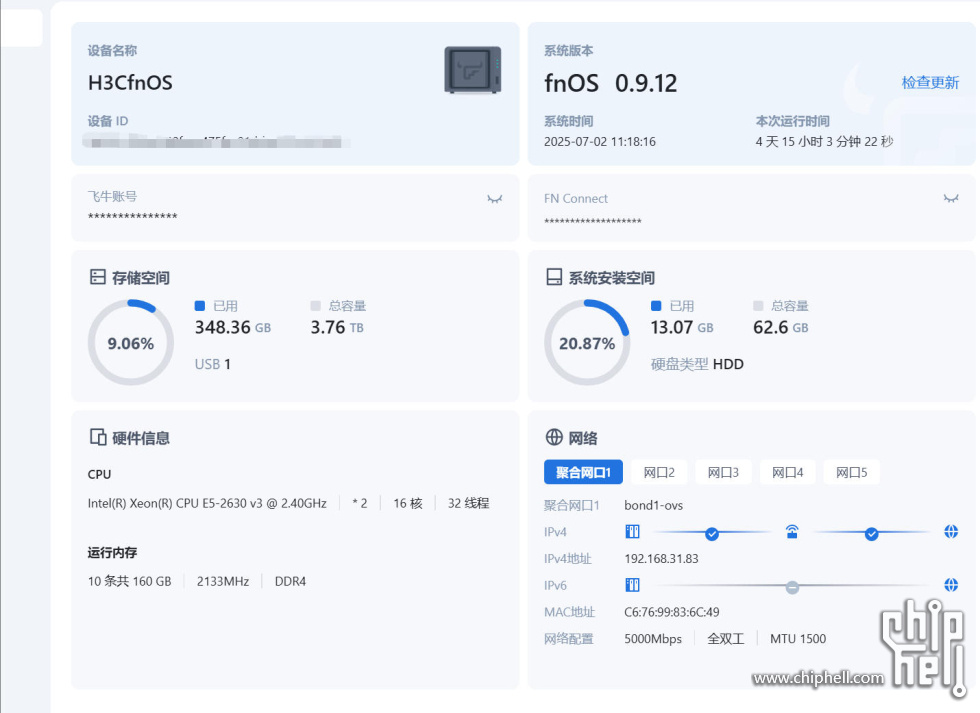Click the second checkmark status dot in the IPv4 row
This screenshot has width=980, height=713.
pyautogui.click(x=871, y=534)
